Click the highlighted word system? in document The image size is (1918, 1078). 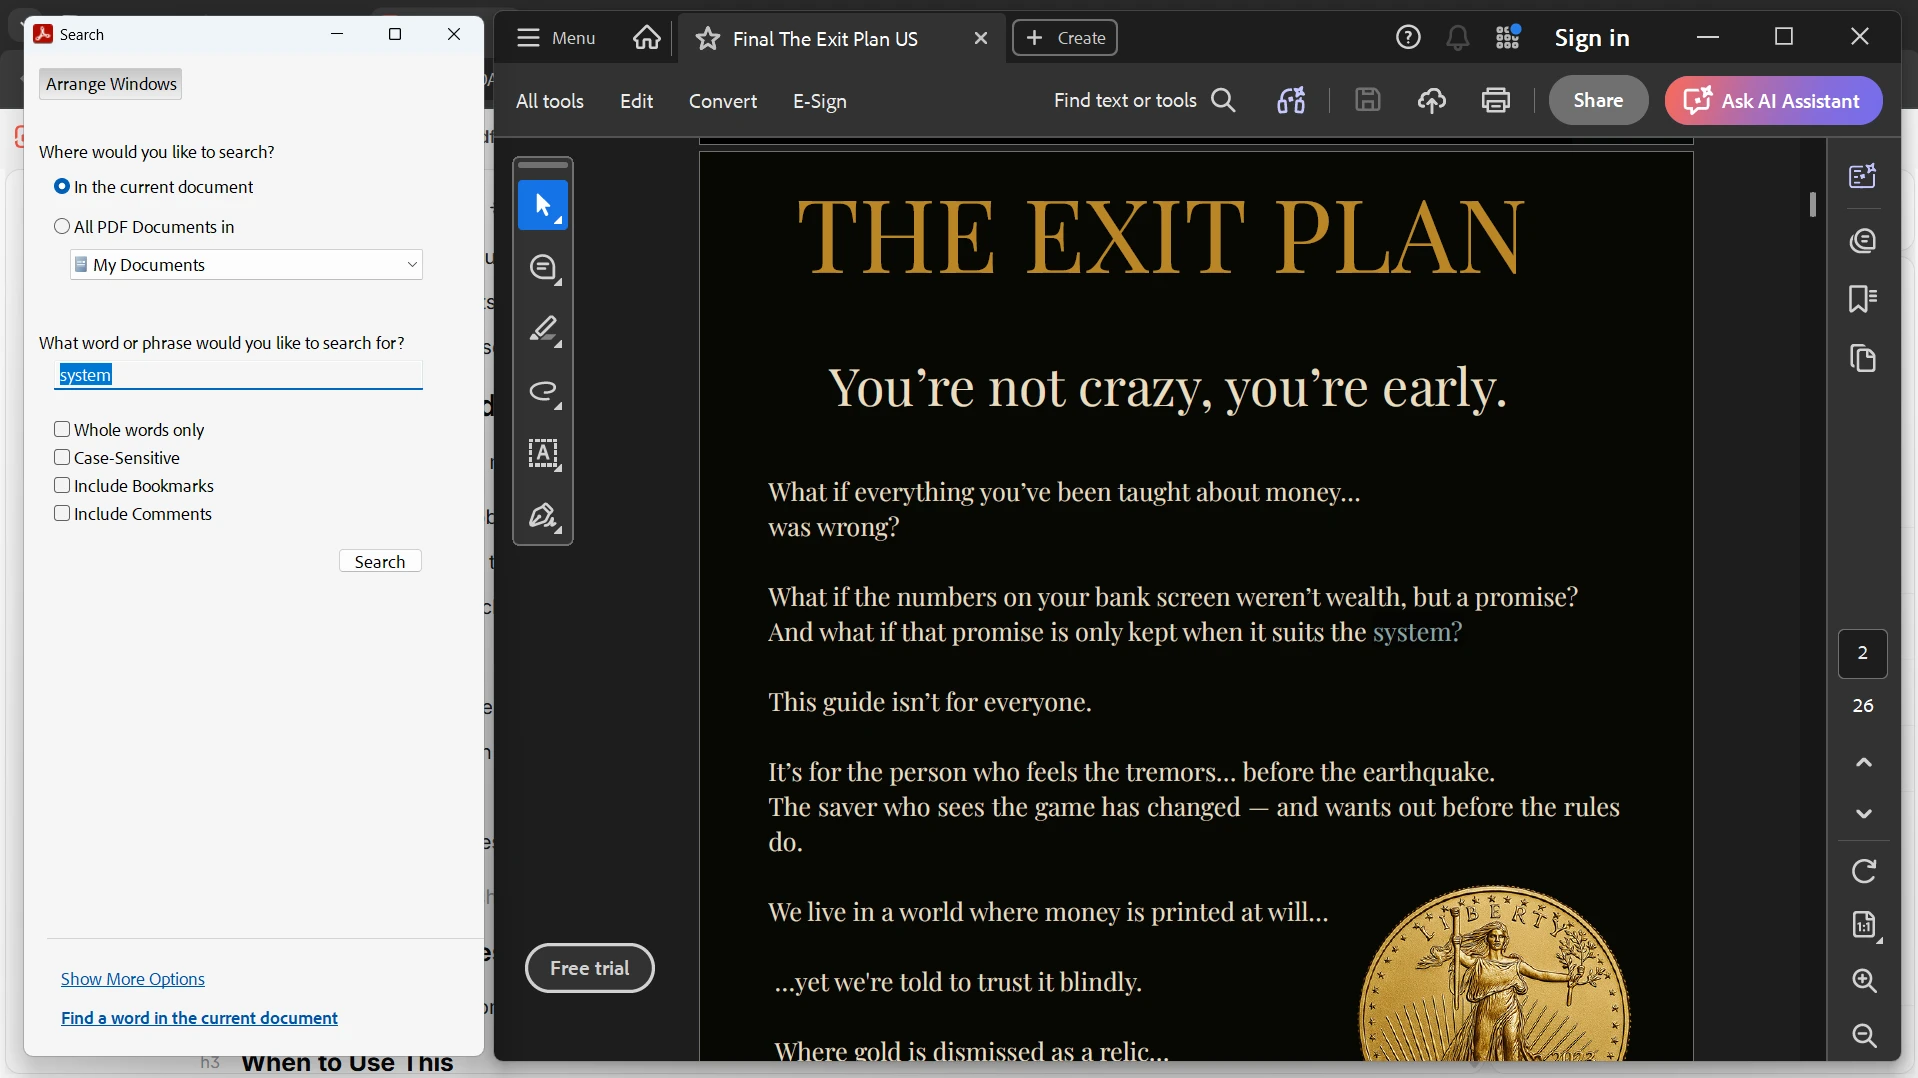[x=1417, y=632]
